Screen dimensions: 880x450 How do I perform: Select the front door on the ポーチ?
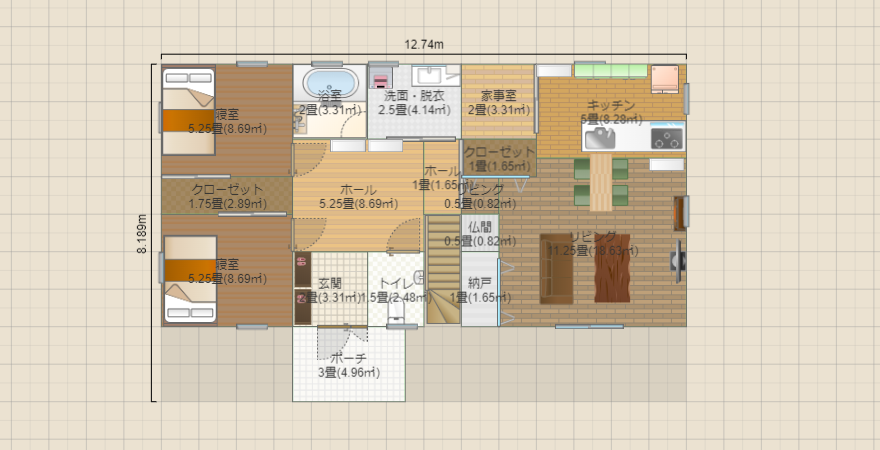(x=342, y=342)
